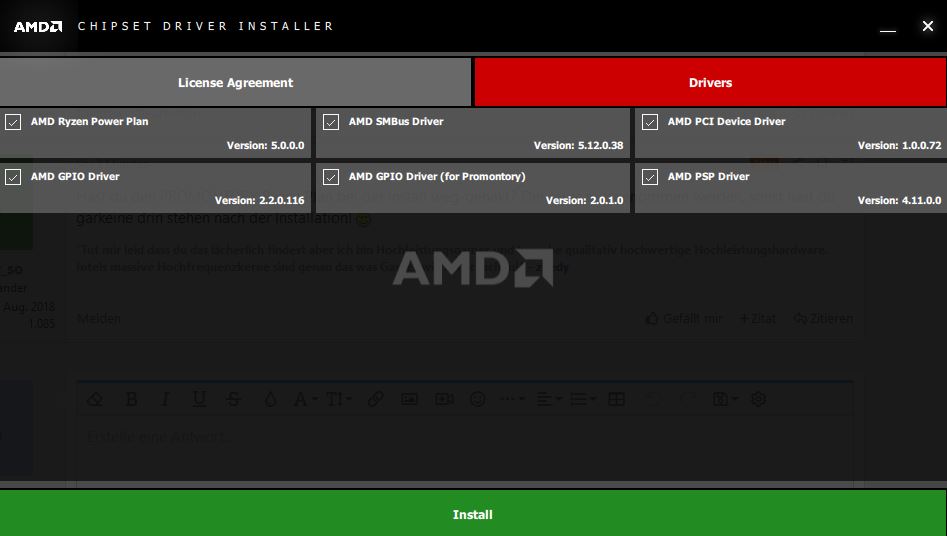
Task: Close the AMD Chipset Driver Installer
Action: [x=928, y=26]
